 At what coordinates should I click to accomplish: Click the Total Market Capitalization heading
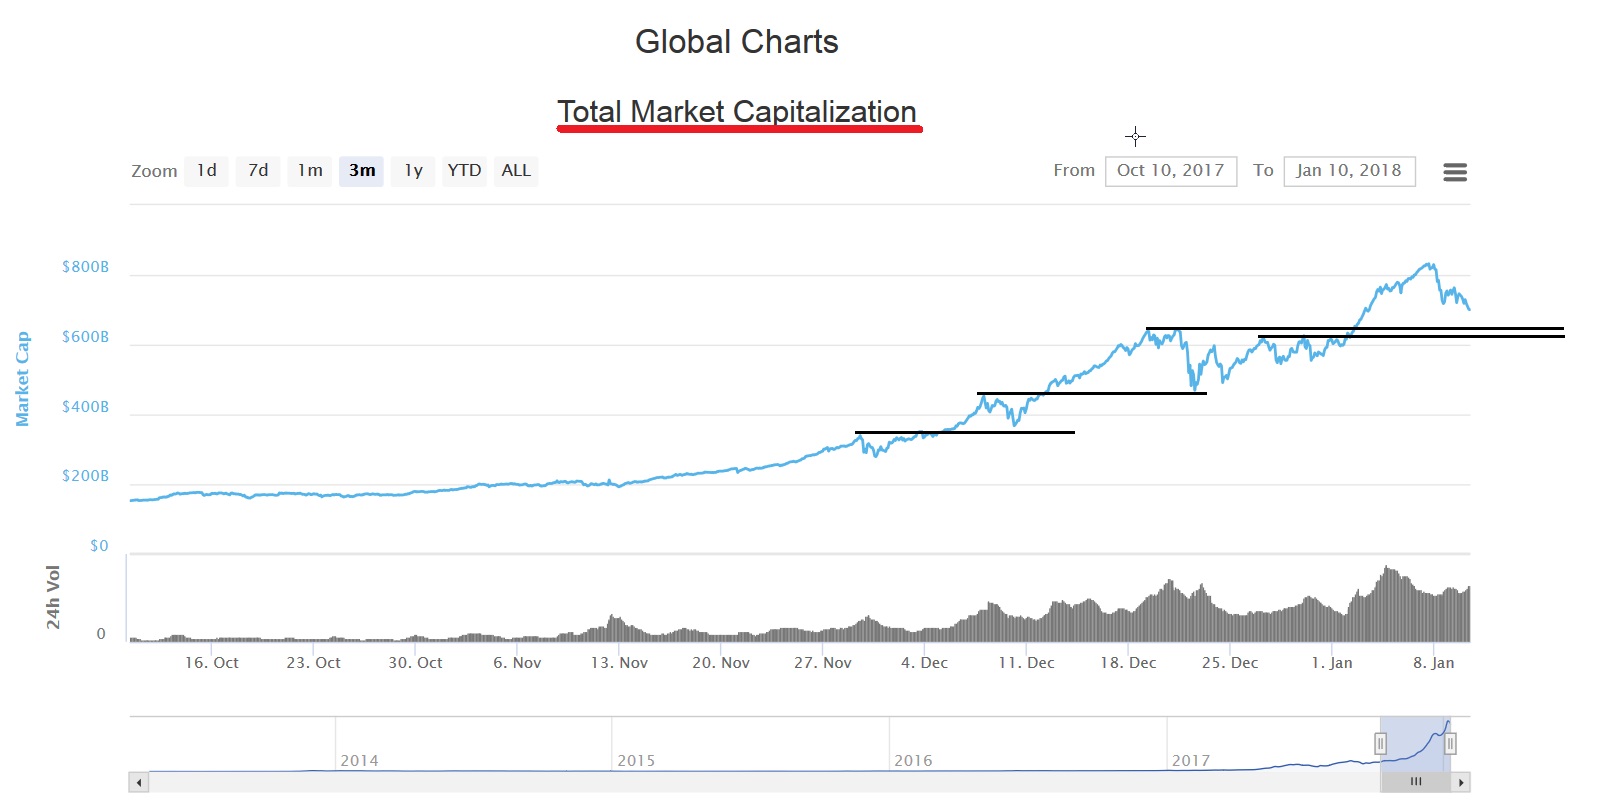click(x=737, y=111)
